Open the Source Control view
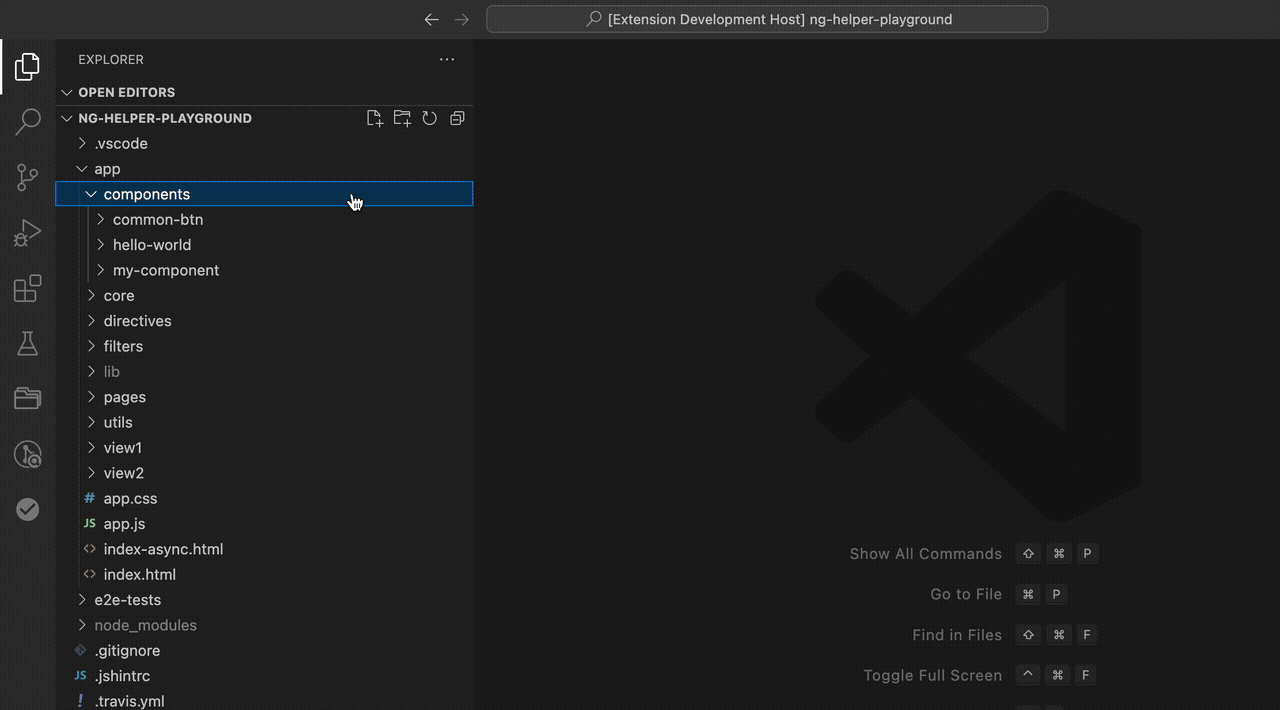The image size is (1280, 710). (27, 178)
